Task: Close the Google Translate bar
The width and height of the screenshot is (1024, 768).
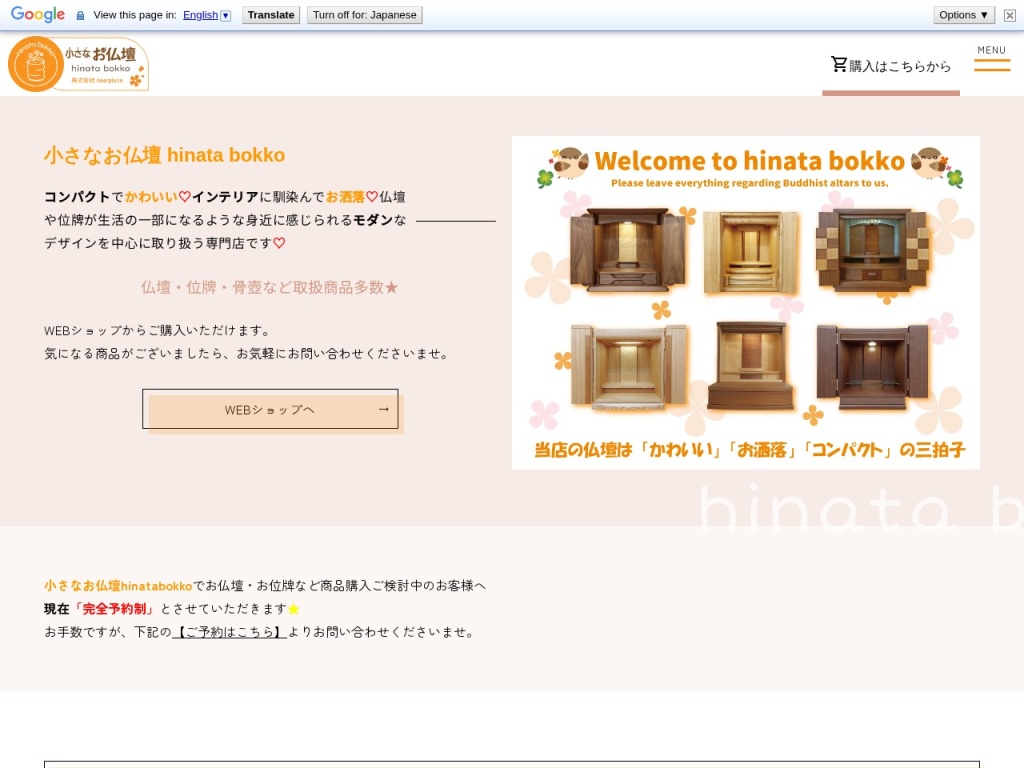Action: 1009,15
